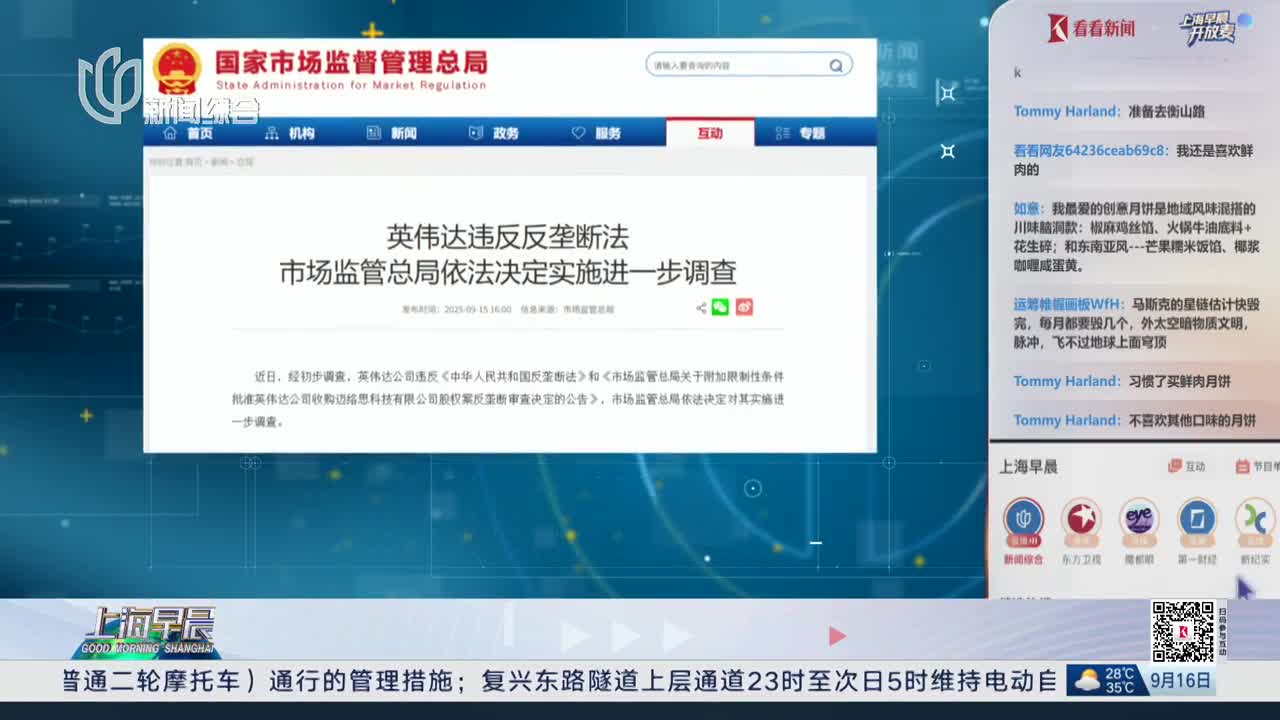Select the 新纪实 channel icon

pos(1255,520)
